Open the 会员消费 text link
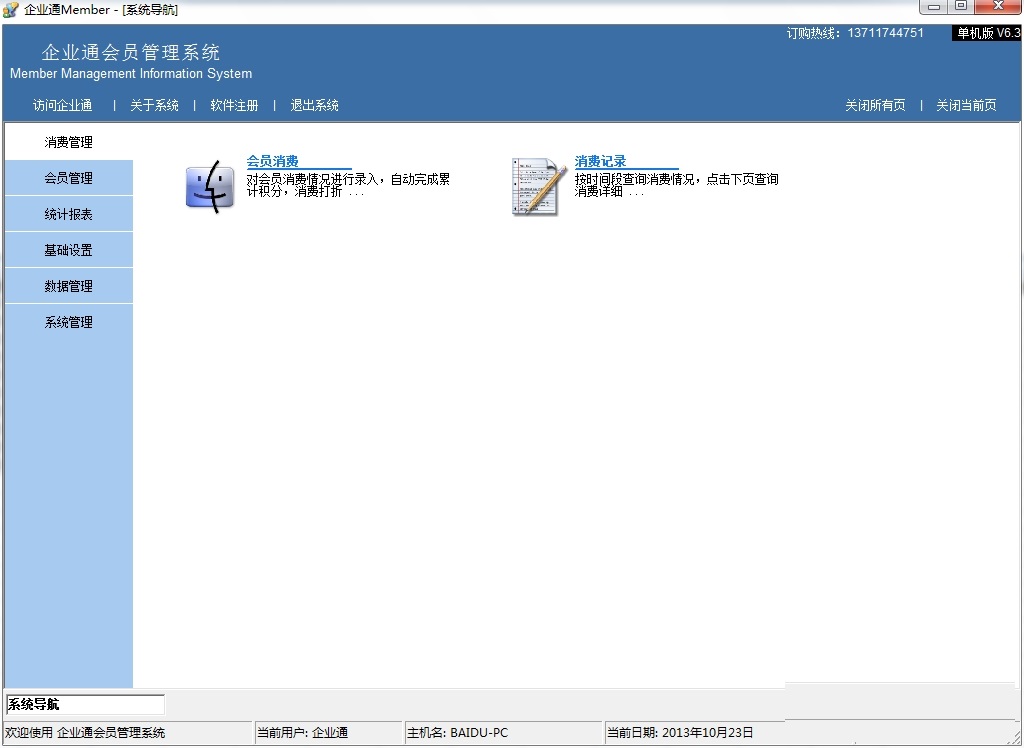Viewport: 1024px width, 748px height. point(273,159)
